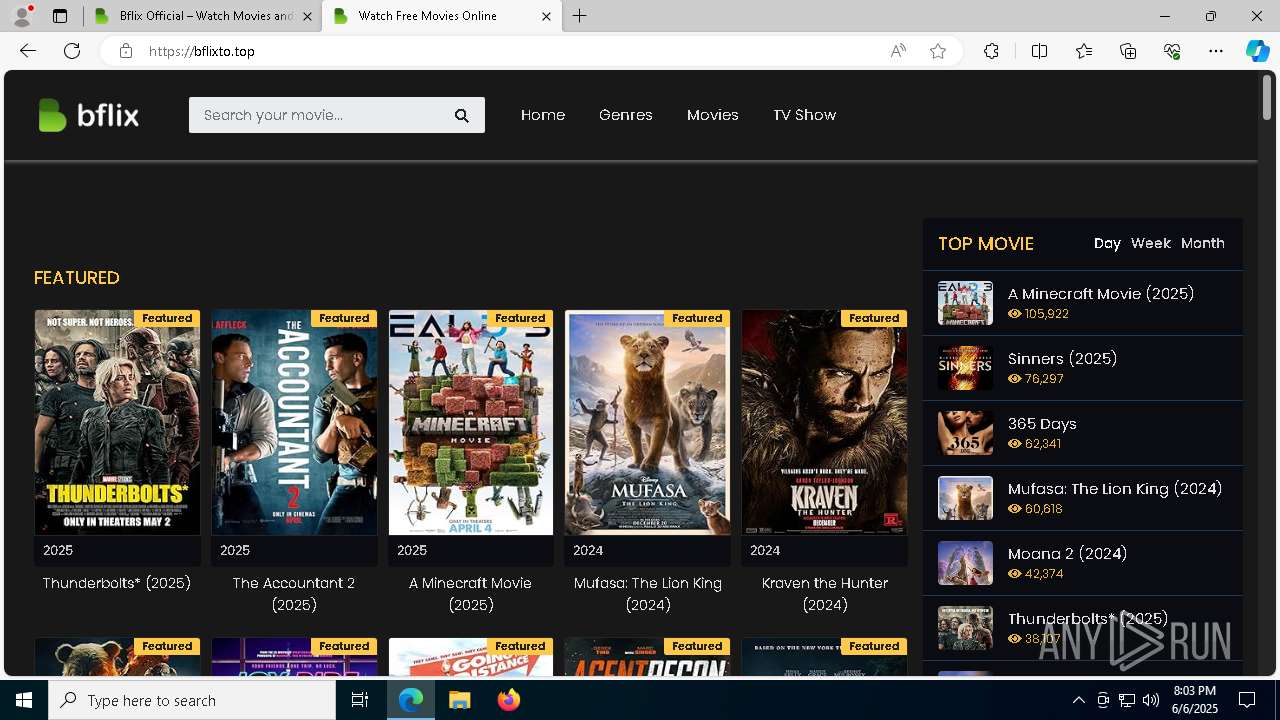Open the network tray icon
This screenshot has height=720, width=1280.
(1127, 700)
